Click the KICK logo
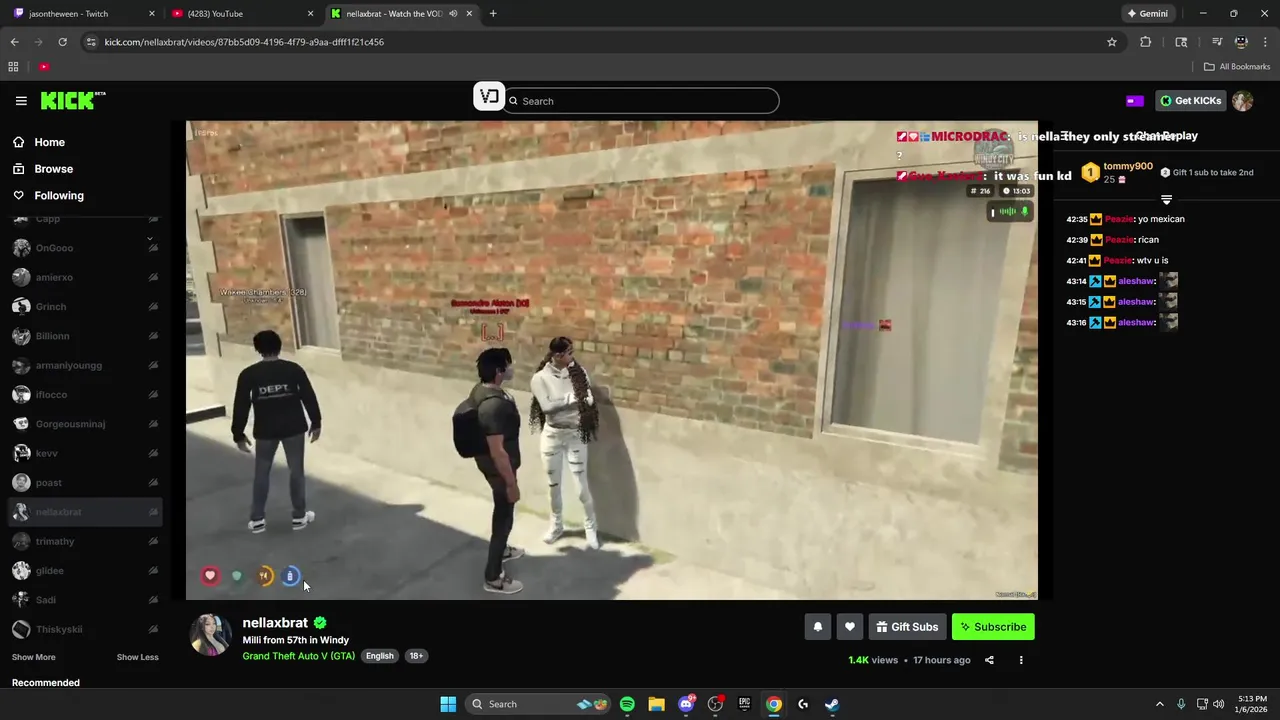The width and height of the screenshot is (1280, 720). point(73,100)
